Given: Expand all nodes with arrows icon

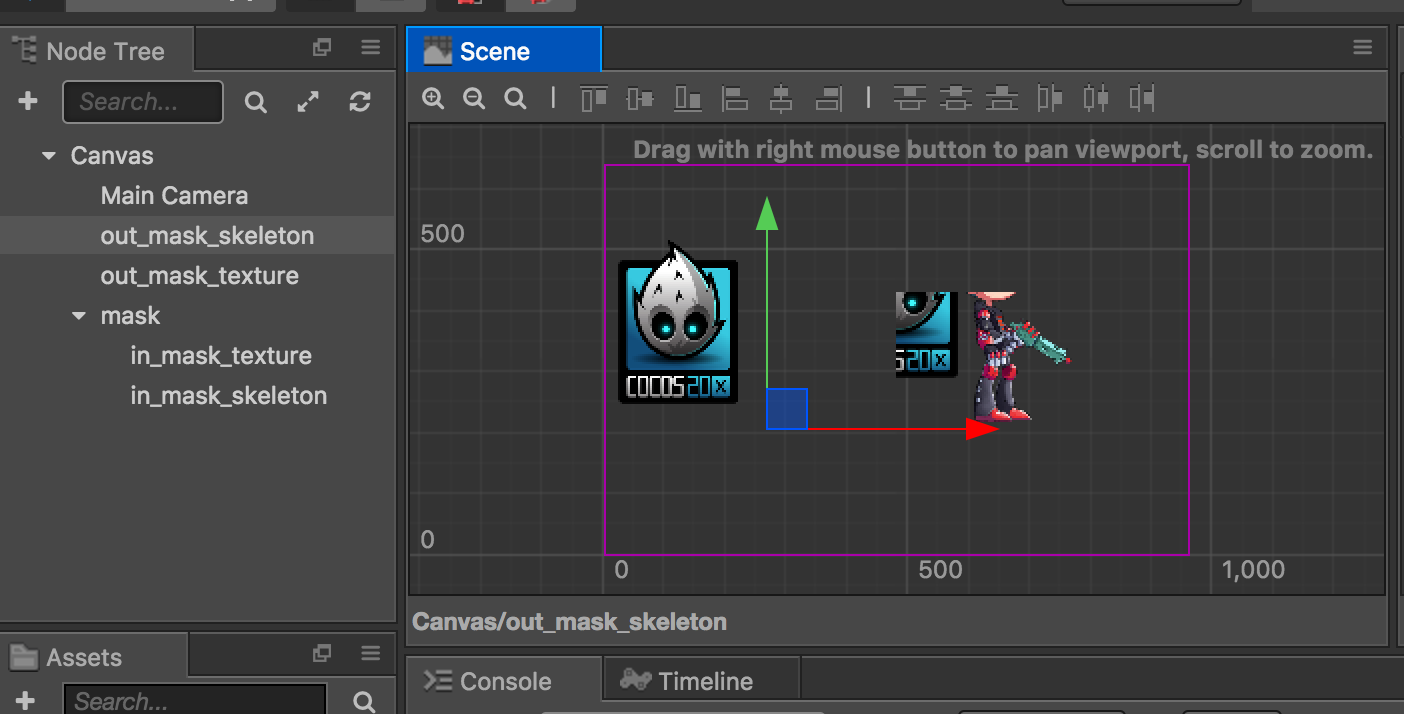Looking at the screenshot, I should pyautogui.click(x=308, y=102).
